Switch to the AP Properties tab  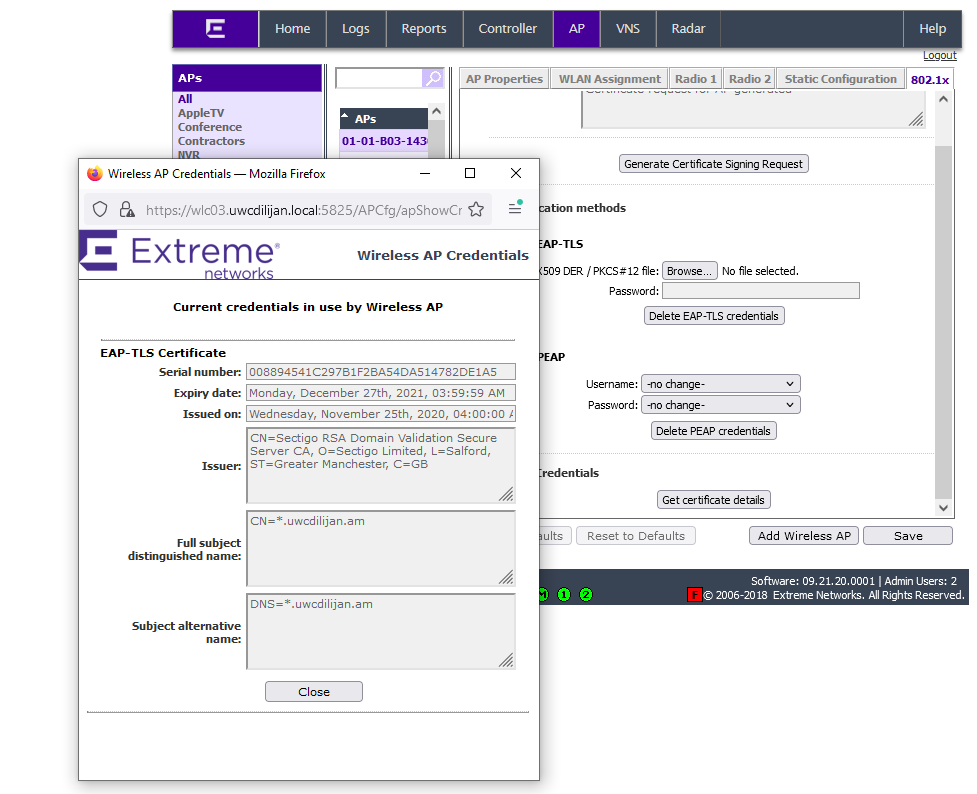(504, 79)
